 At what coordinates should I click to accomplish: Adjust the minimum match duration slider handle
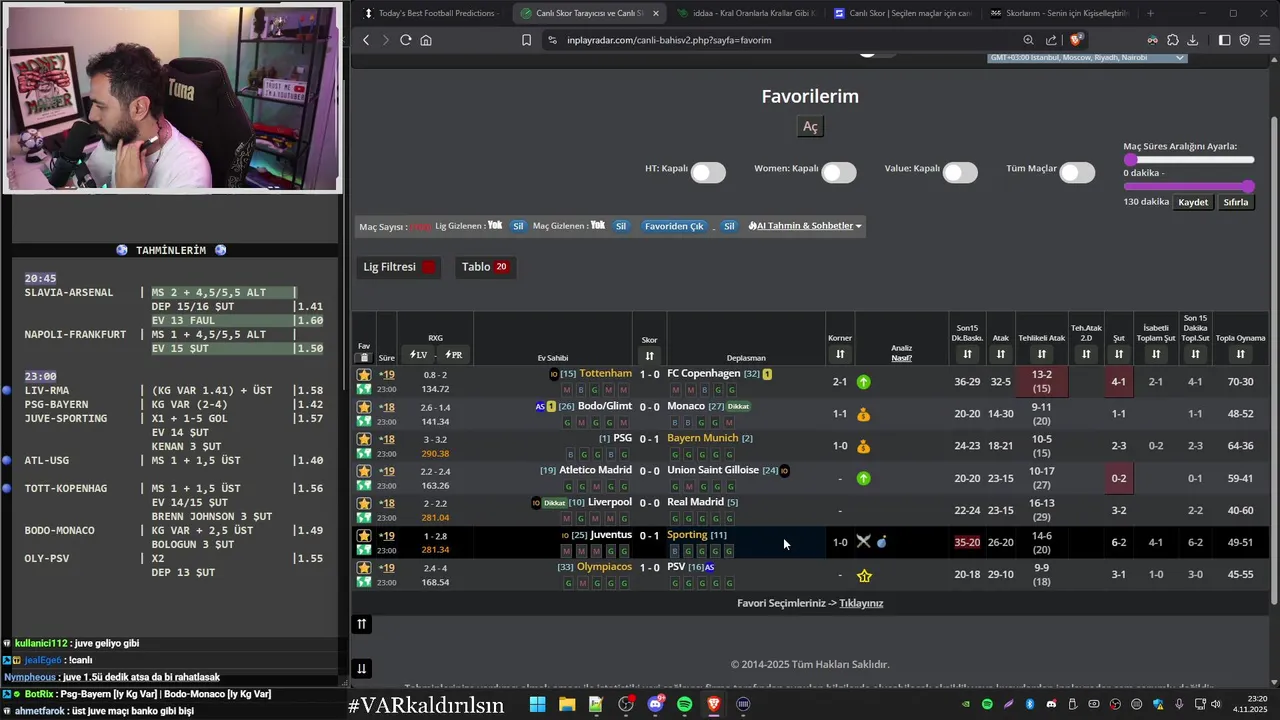pos(1130,160)
